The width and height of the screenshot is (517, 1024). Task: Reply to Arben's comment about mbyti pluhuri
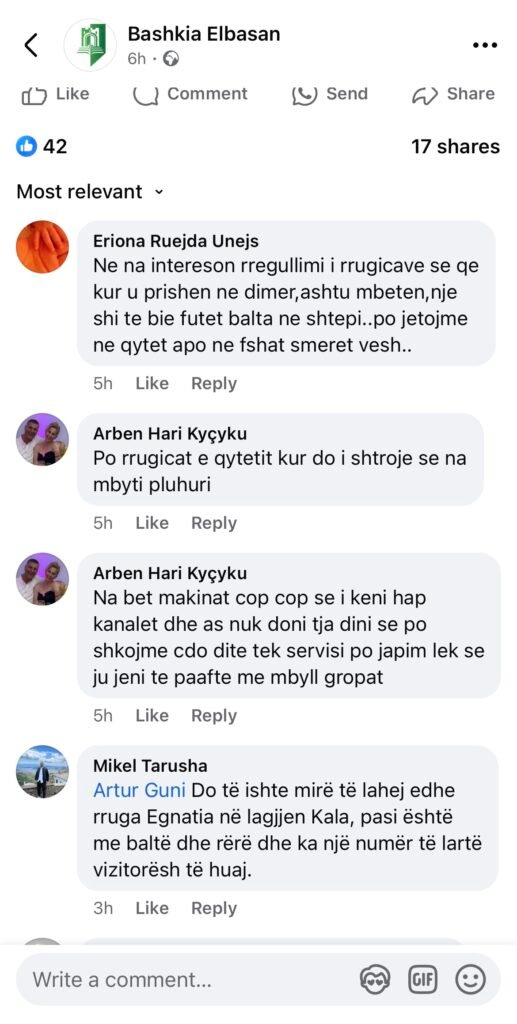213,523
